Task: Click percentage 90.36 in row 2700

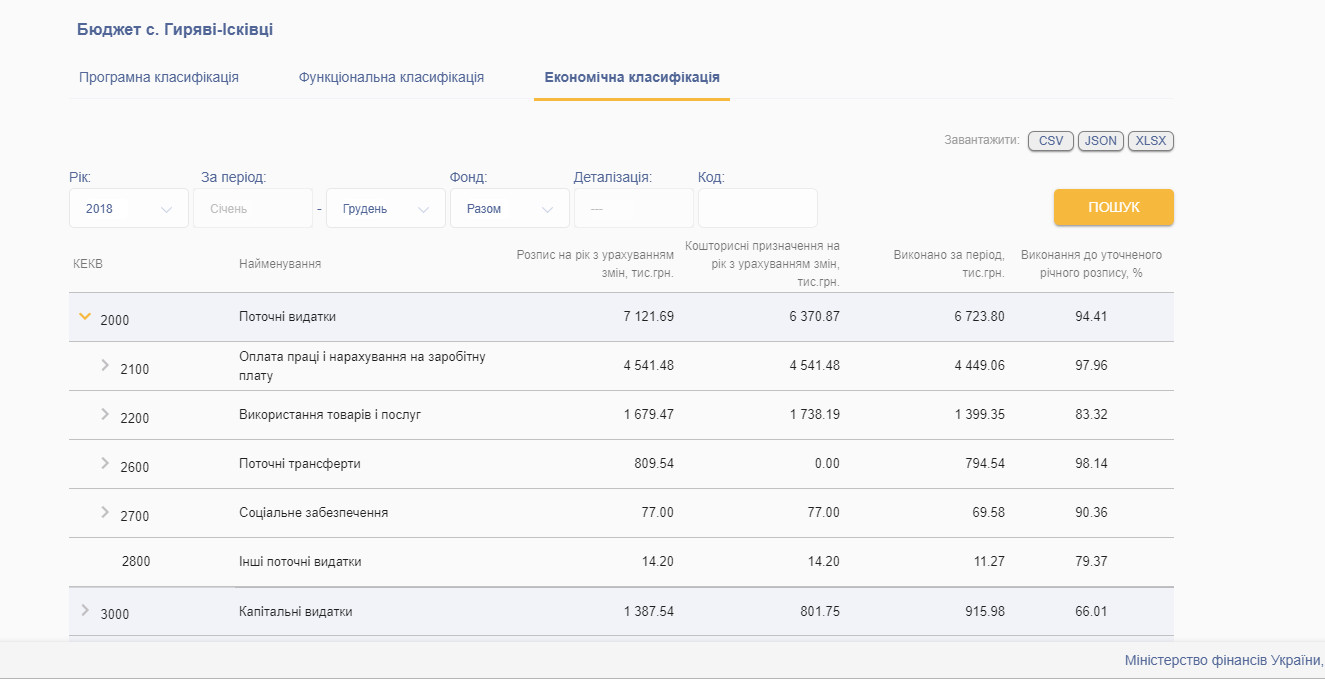Action: click(x=1092, y=513)
